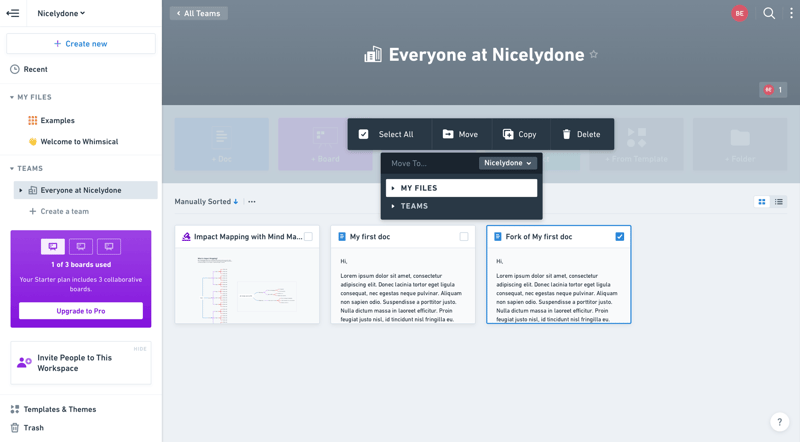Click the Impact Mapping mind map icon
800x442 pixels.
186,237
